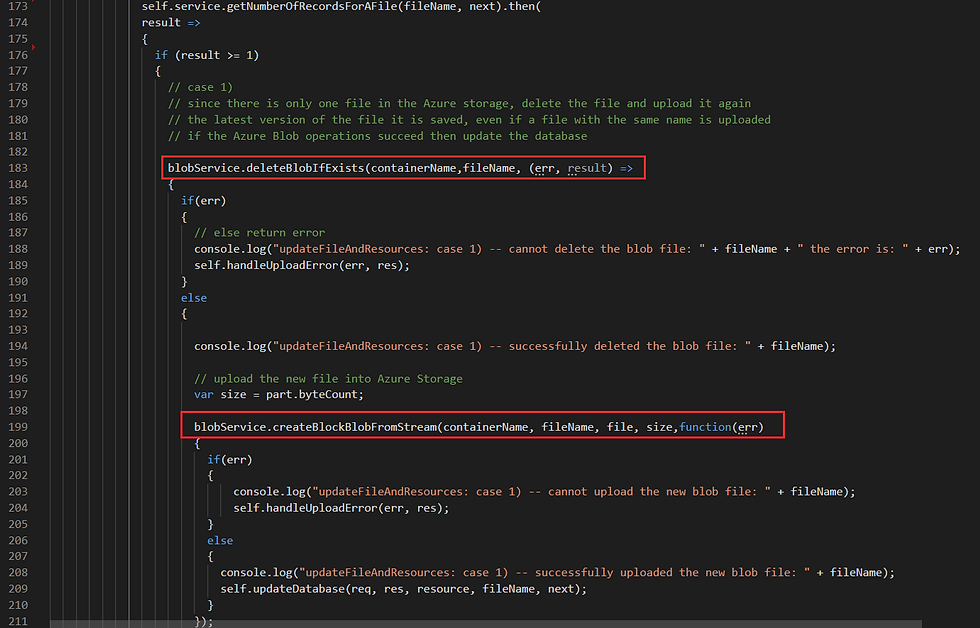The height and width of the screenshot is (628, 980).
Task: Select line number 208 in the gutter
Action: click(x=18, y=572)
